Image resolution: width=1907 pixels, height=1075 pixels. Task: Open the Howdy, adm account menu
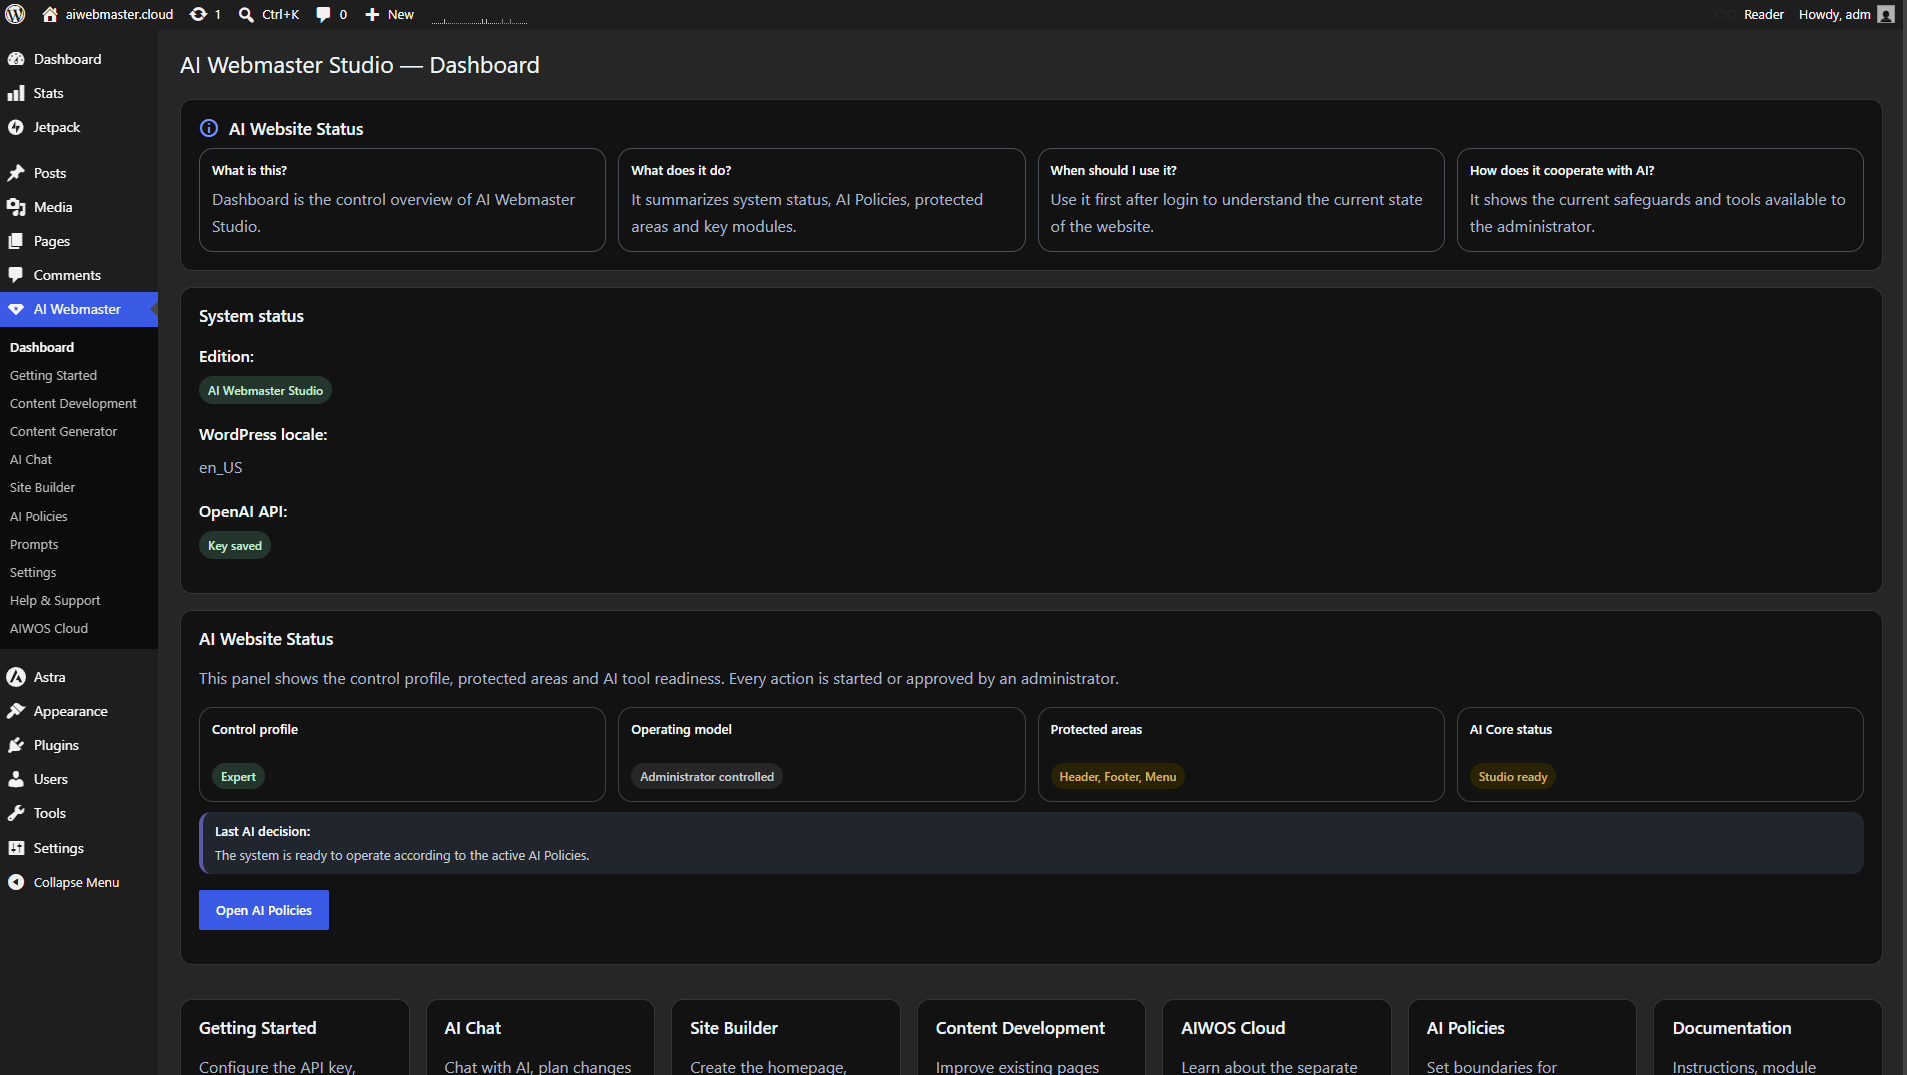coord(1846,14)
